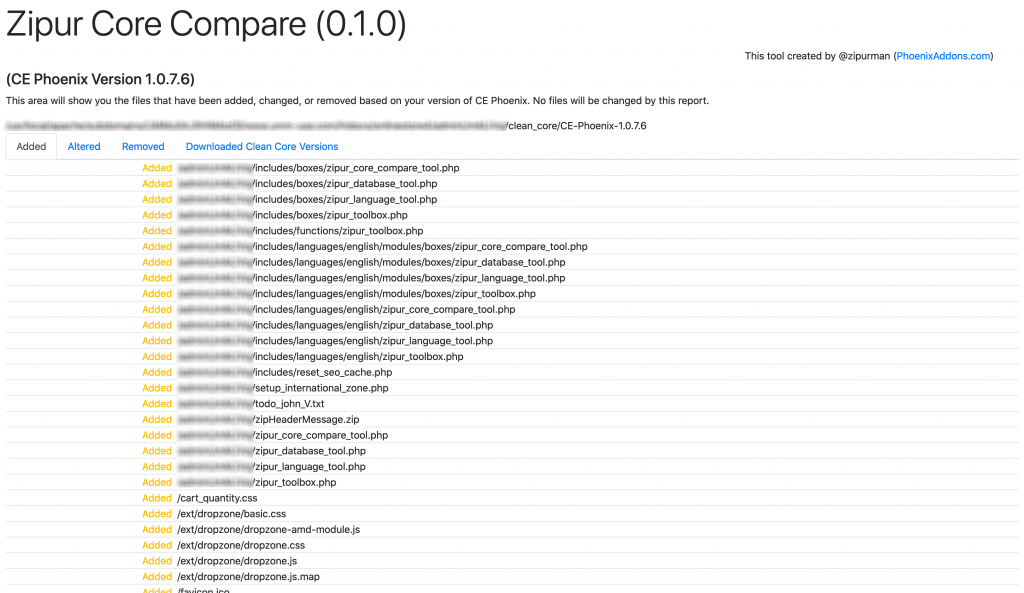The height and width of the screenshot is (593, 1024).
Task: Follow the PhoenixAddons.com link
Action: coord(943,56)
